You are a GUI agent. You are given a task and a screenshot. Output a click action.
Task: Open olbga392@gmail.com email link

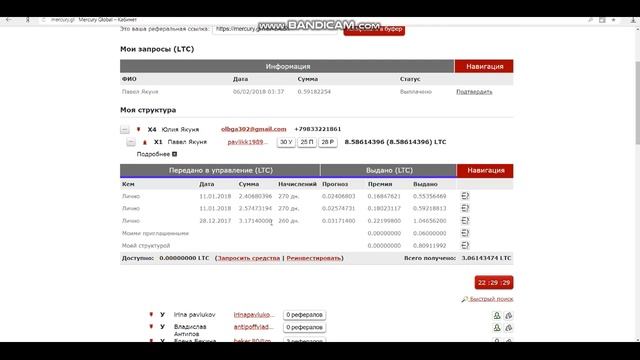coord(253,129)
